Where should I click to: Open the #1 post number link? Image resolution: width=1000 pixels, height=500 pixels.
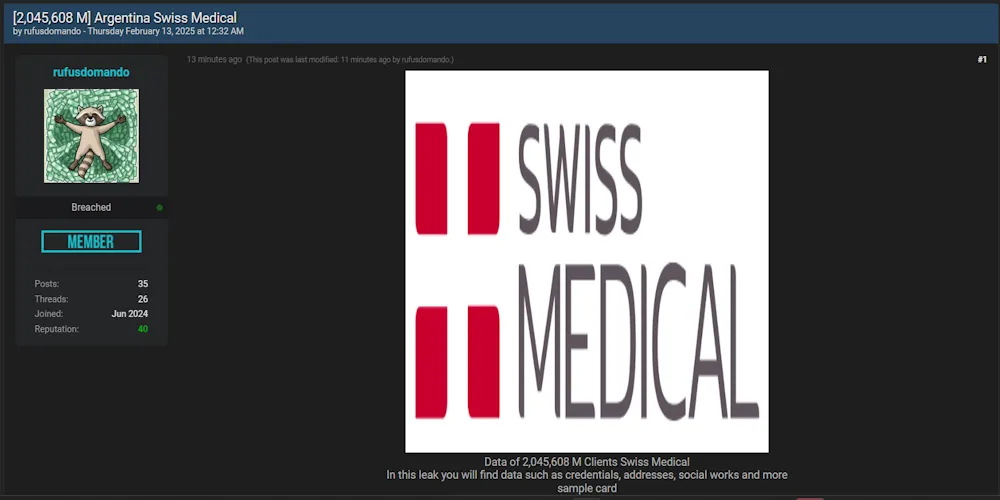pyautogui.click(x=982, y=59)
